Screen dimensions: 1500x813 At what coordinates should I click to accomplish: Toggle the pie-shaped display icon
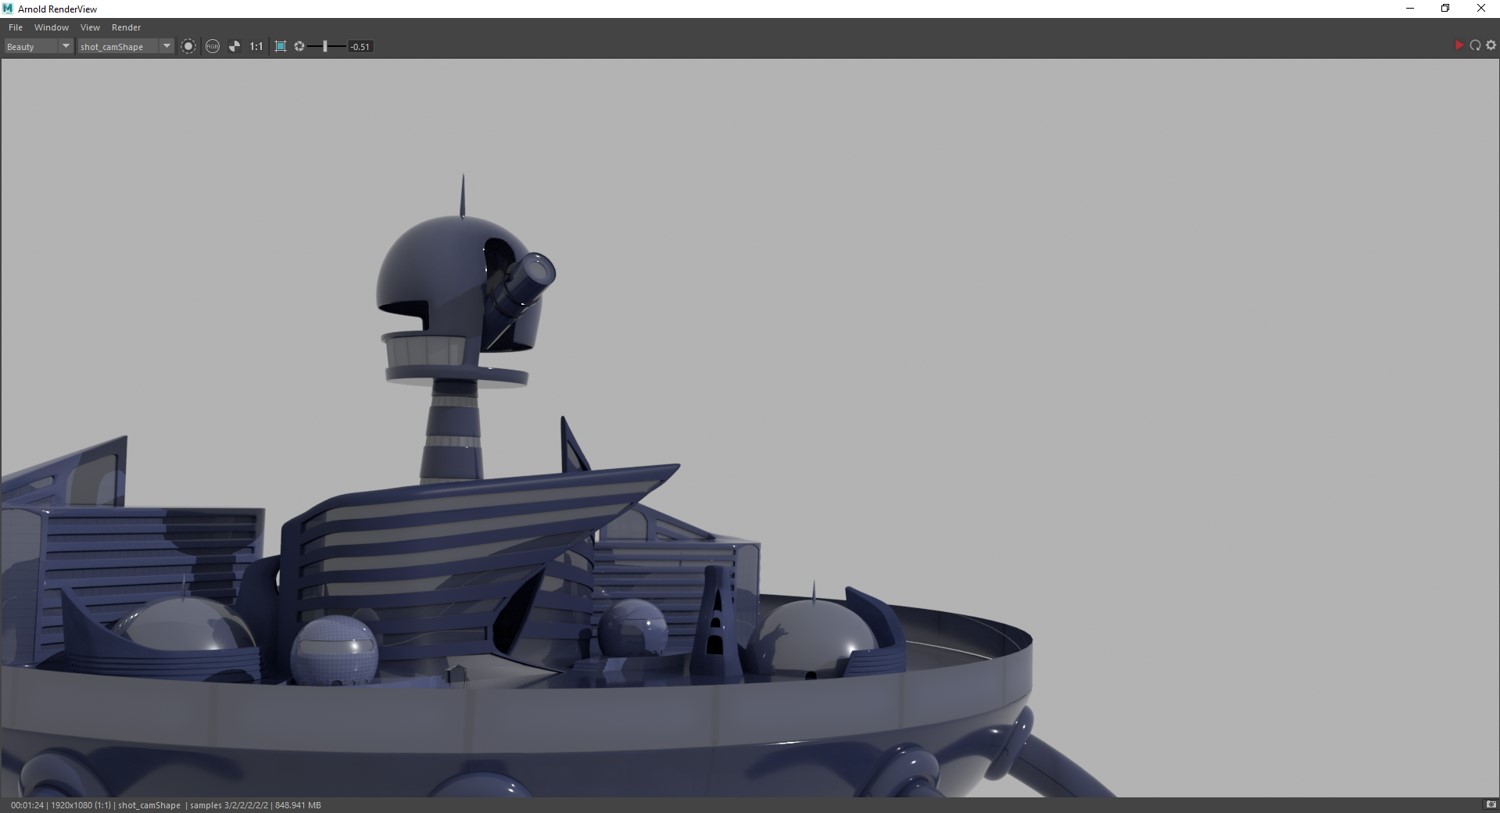(235, 46)
